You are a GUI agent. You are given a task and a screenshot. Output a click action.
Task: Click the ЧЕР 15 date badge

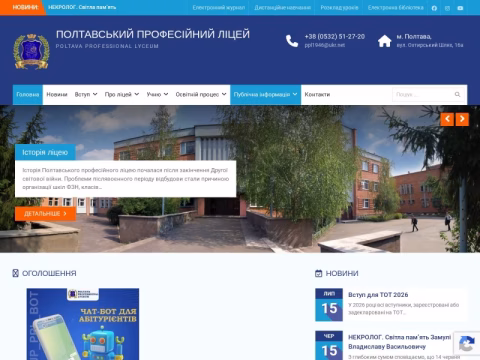coord(329,345)
